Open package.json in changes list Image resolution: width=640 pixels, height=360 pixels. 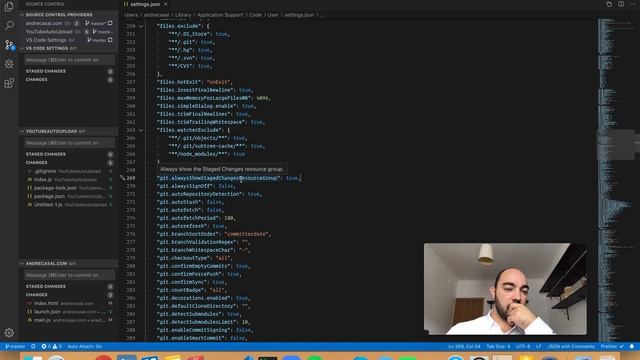click(69, 196)
